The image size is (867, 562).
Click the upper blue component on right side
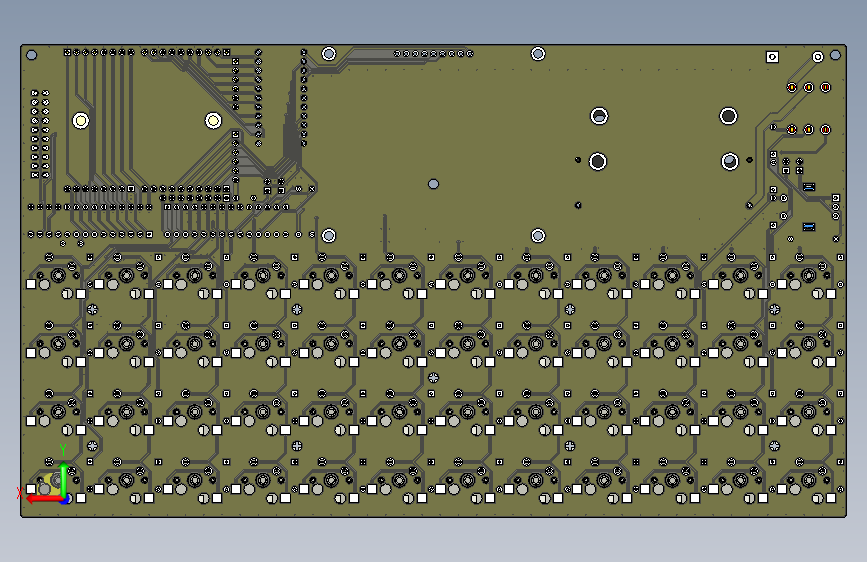tap(809, 187)
